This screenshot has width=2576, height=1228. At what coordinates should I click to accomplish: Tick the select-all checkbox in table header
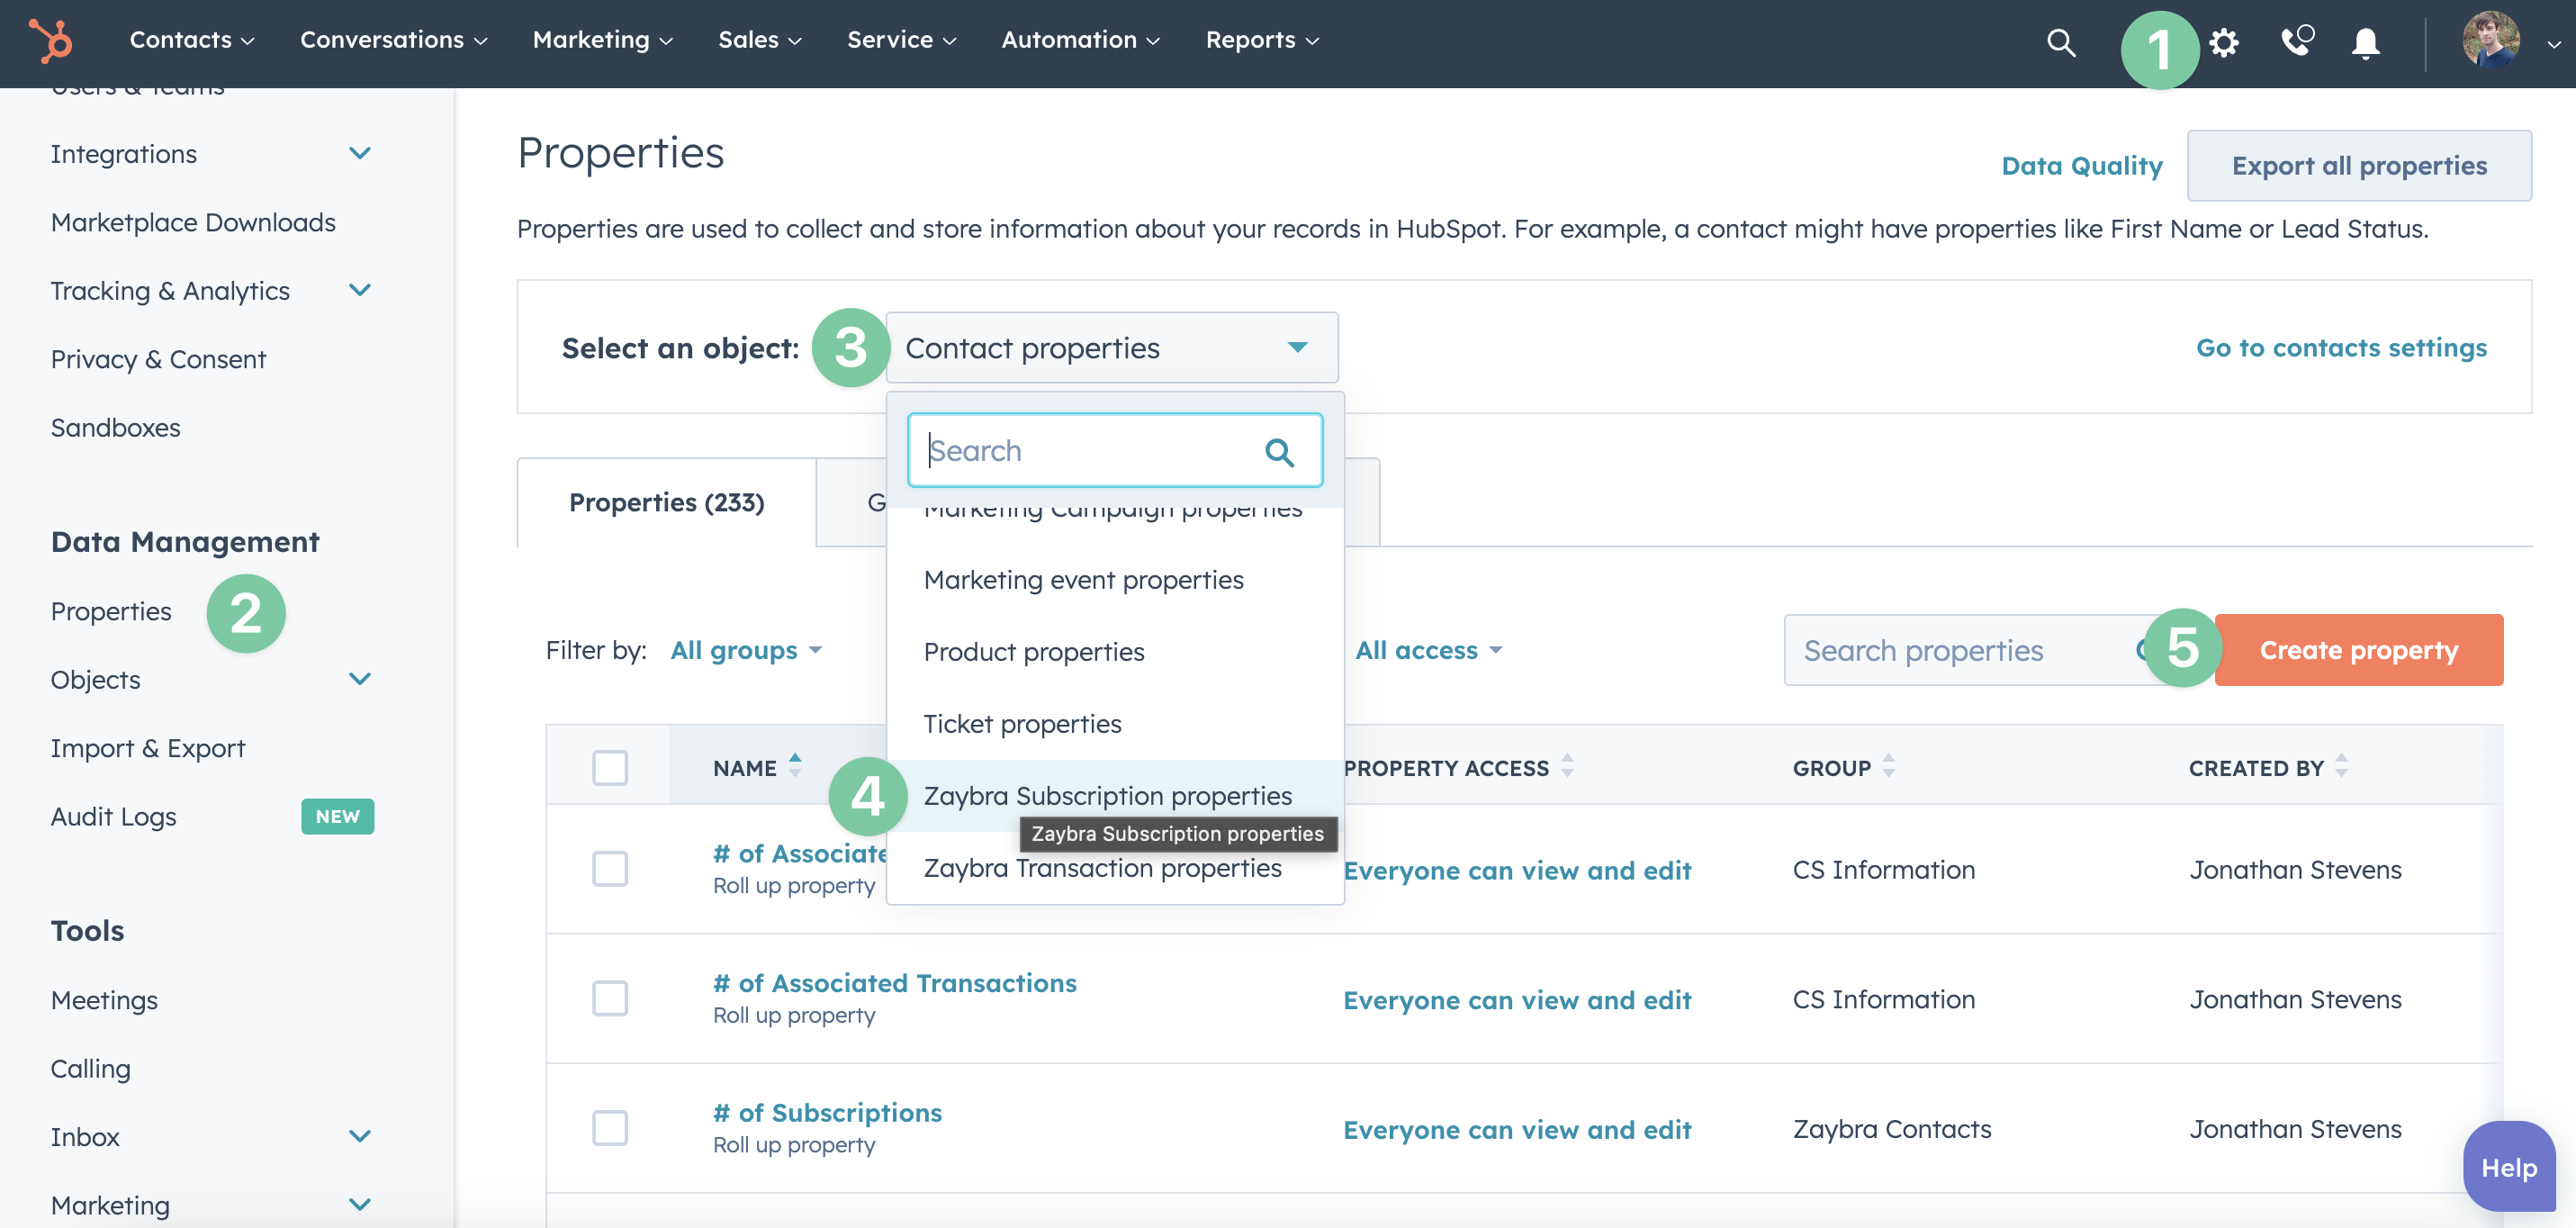609,767
